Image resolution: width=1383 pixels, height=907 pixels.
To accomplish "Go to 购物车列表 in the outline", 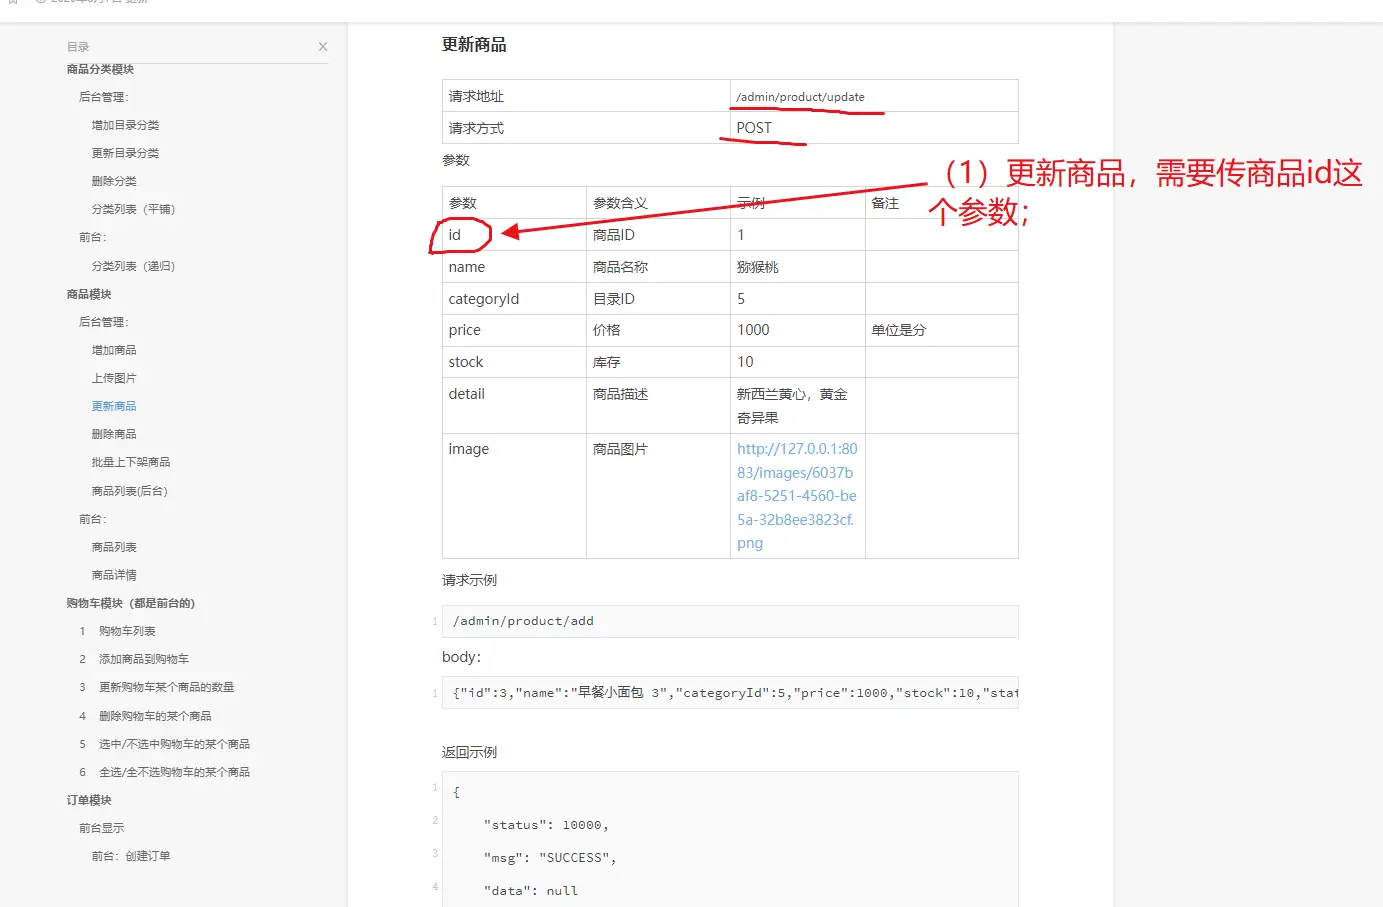I will pyautogui.click(x=127, y=631).
